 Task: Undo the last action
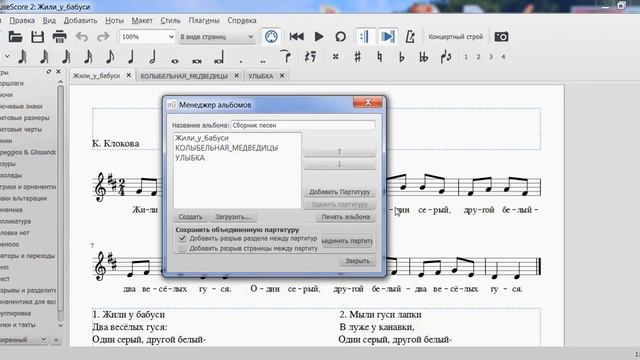tap(82, 37)
